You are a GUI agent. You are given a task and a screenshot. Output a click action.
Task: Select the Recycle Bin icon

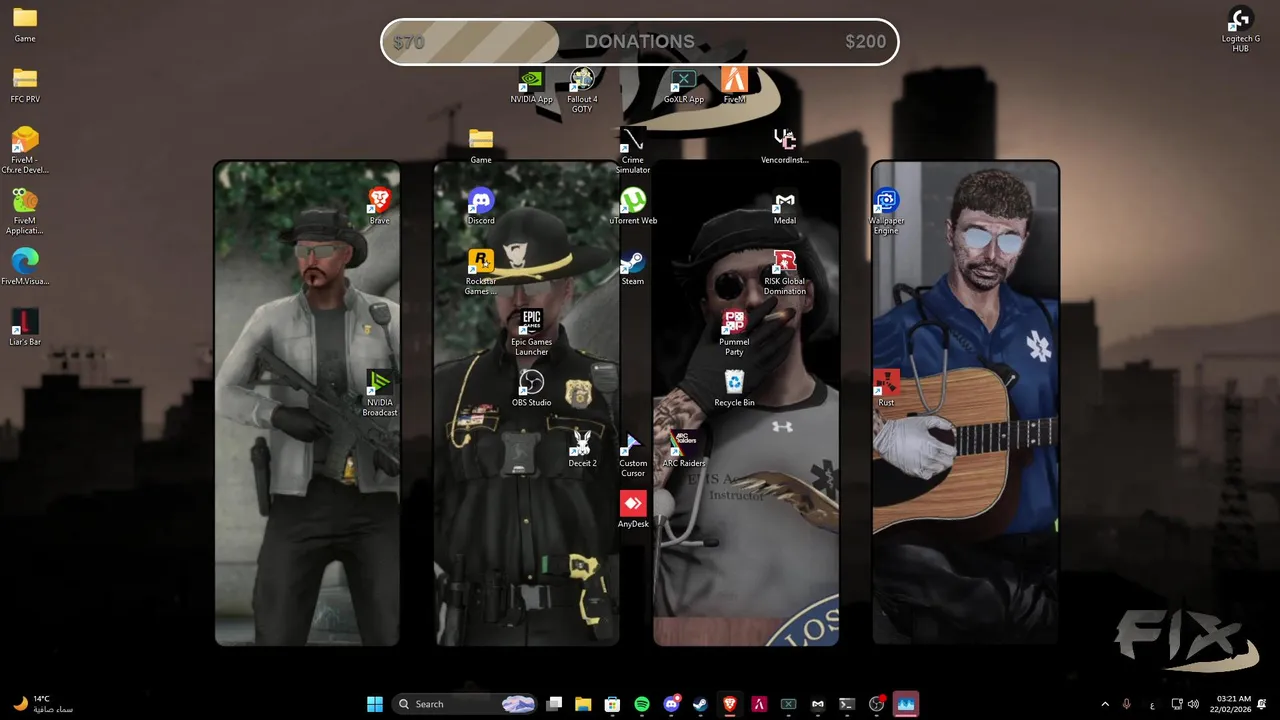[x=734, y=389]
